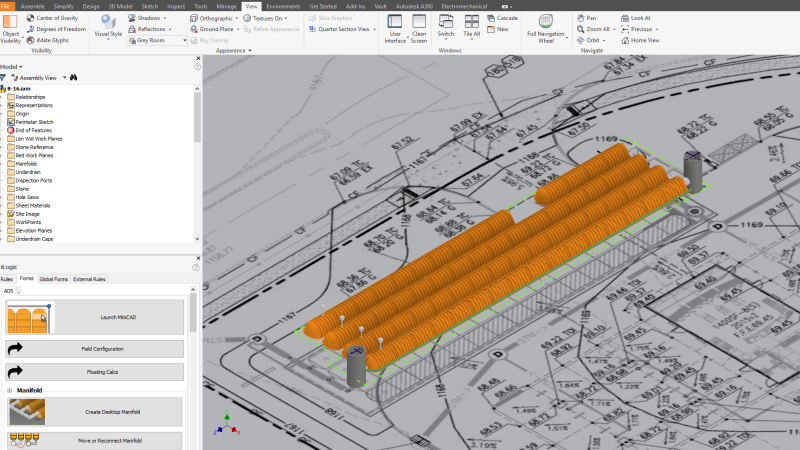The width and height of the screenshot is (800, 450).
Task: Collapse the Manifold section in iLogic forms
Action: tap(9, 390)
